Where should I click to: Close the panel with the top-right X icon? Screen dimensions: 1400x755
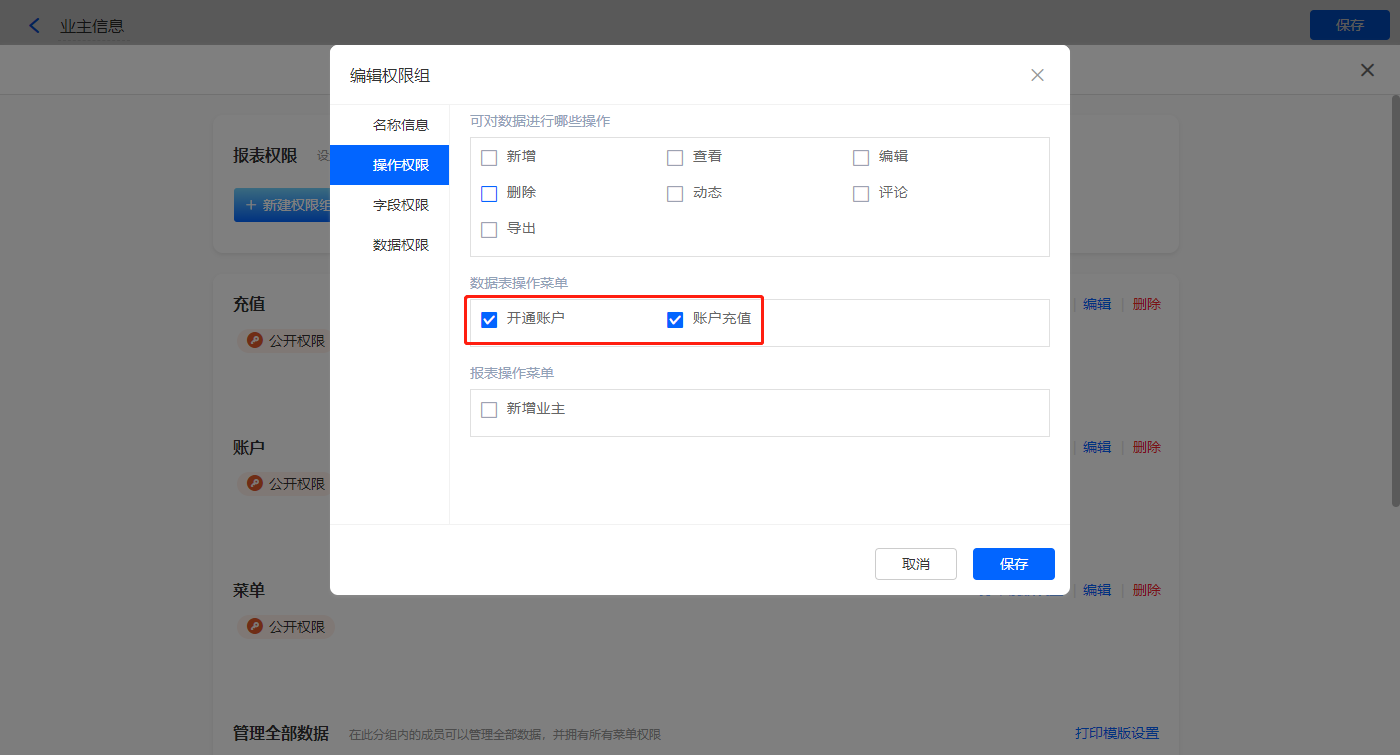pos(1367,70)
